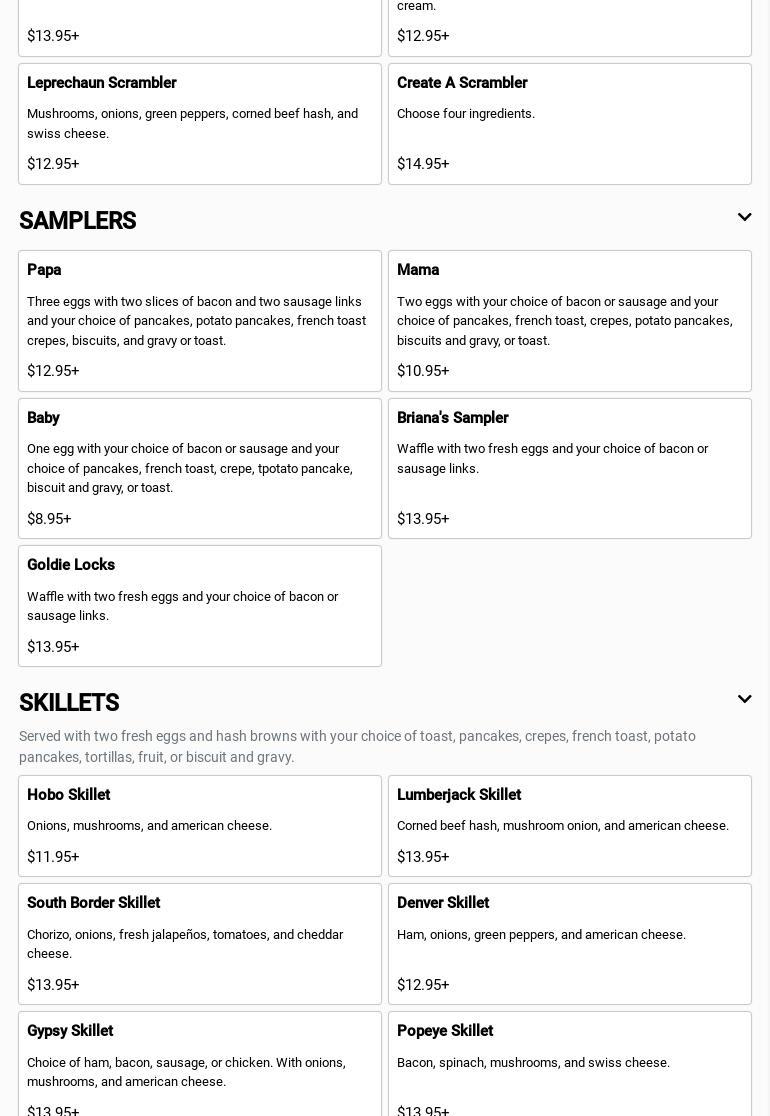Select the Lumberjack Skillet card
This screenshot has width=770, height=1116.
pos(569,825)
